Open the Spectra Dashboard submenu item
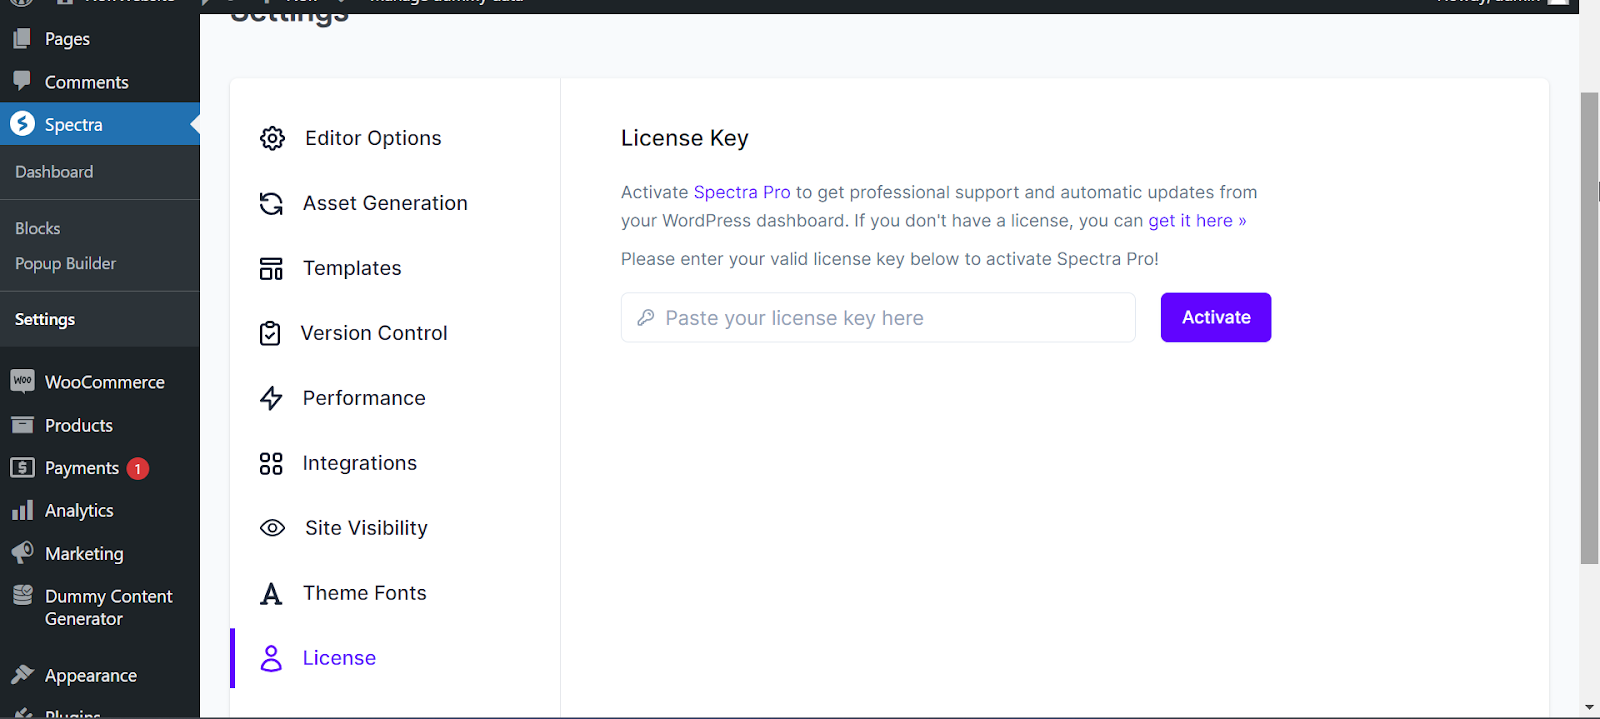Image resolution: width=1600 pixels, height=719 pixels. click(x=54, y=172)
